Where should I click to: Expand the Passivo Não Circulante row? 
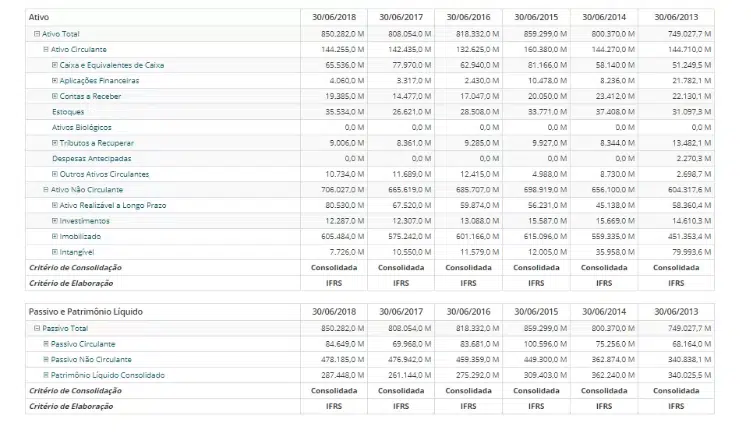click(46, 359)
